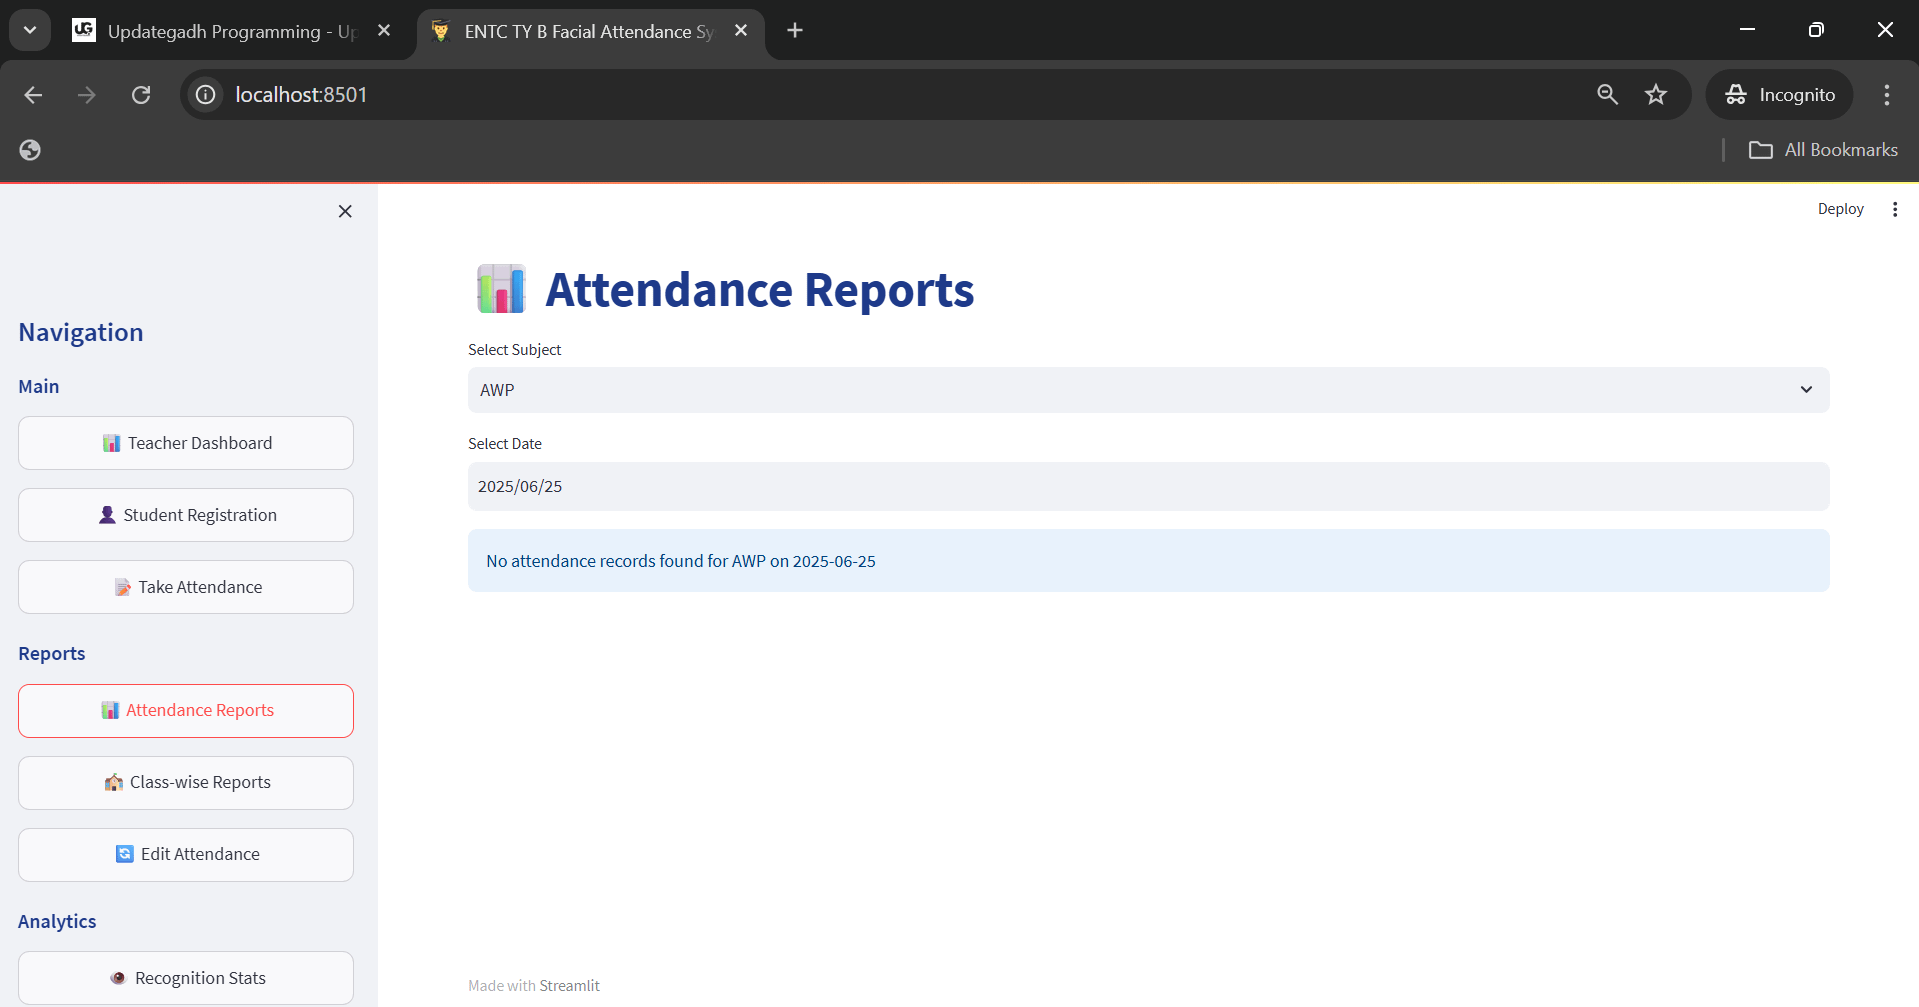Open the new tab plus button
This screenshot has width=1919, height=1007.
795,31
